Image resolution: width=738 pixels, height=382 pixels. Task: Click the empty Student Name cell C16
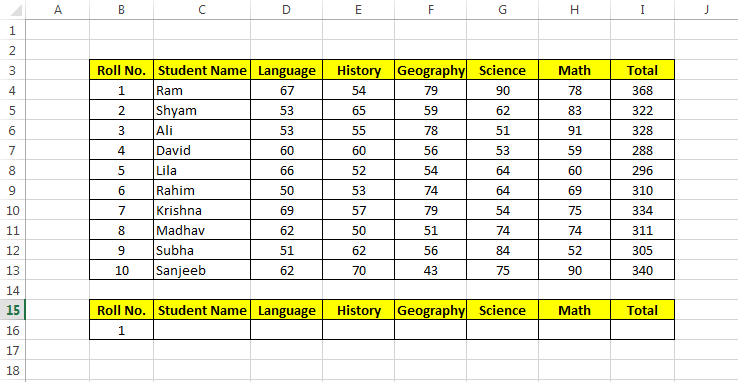202,330
